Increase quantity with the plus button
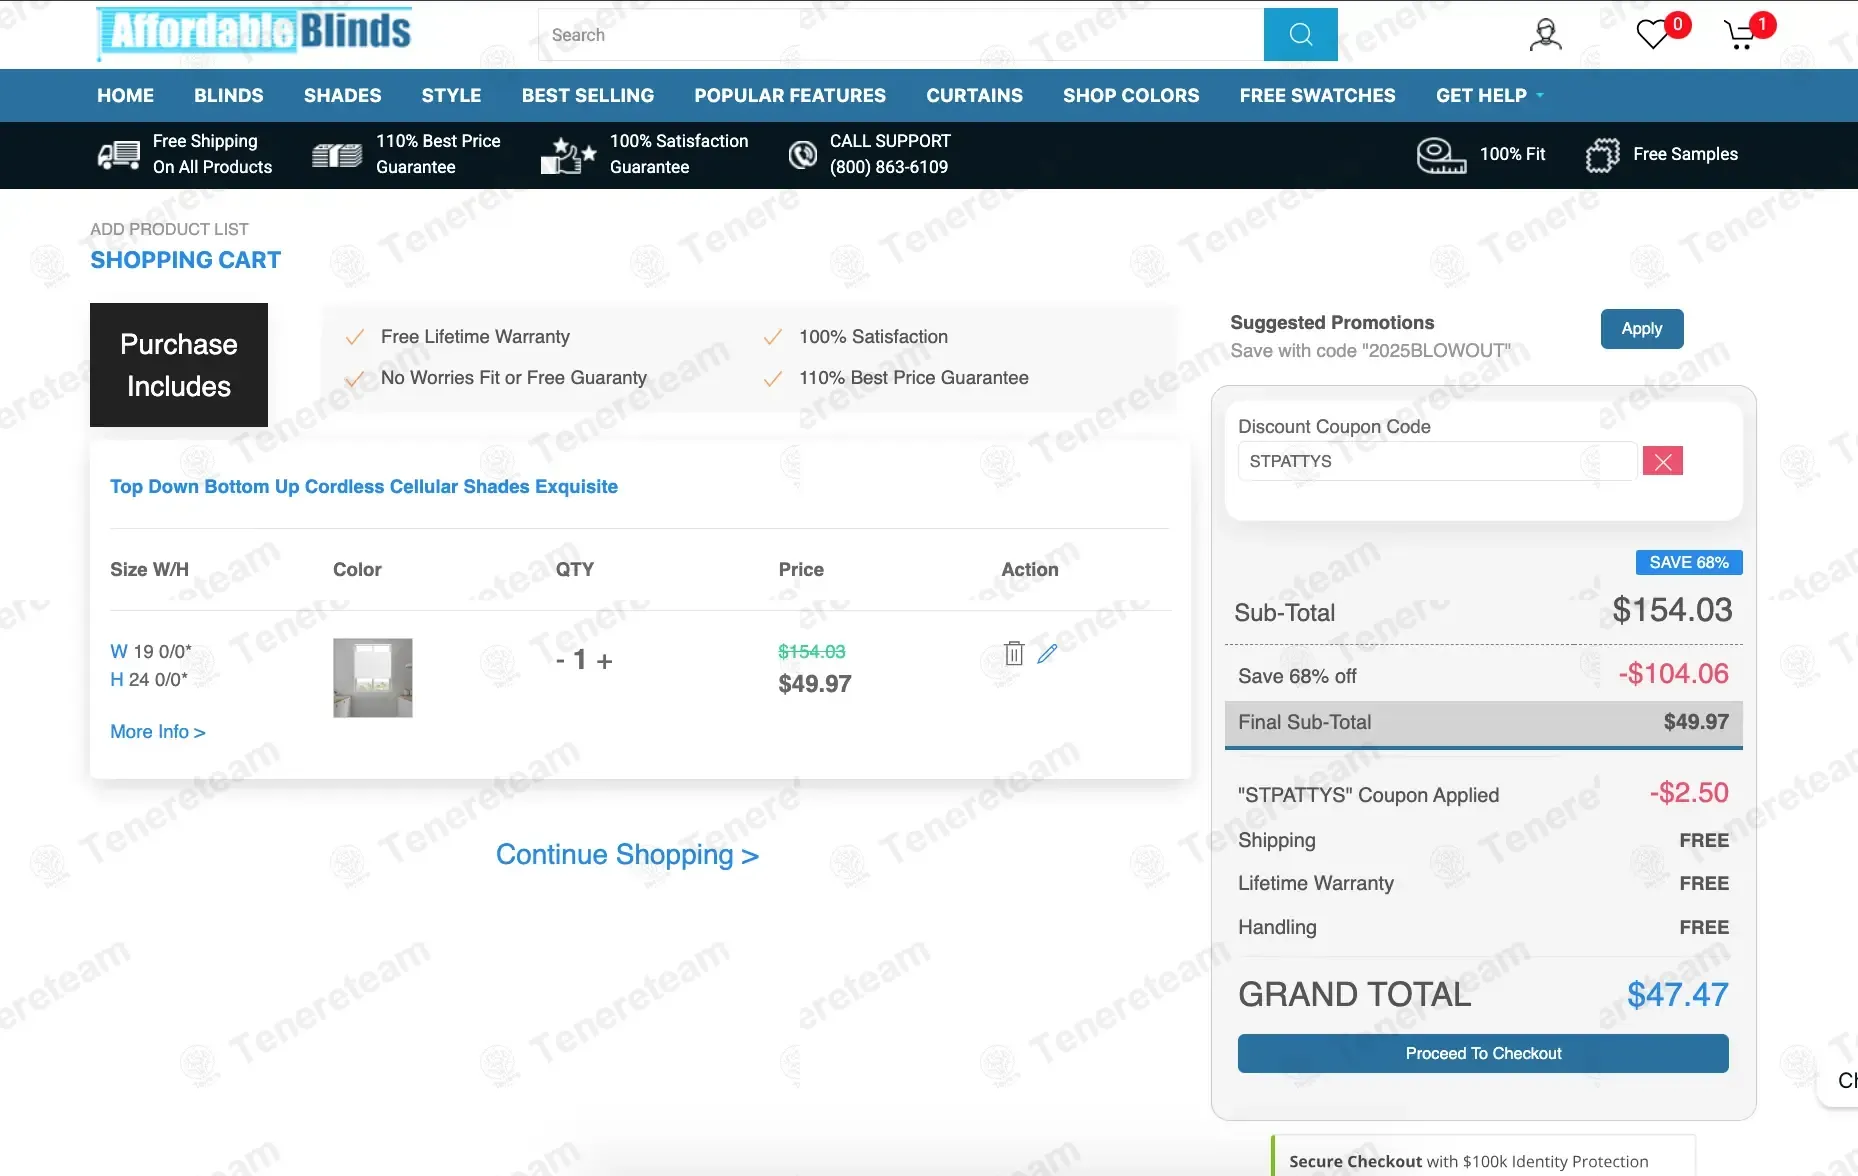 pyautogui.click(x=604, y=661)
